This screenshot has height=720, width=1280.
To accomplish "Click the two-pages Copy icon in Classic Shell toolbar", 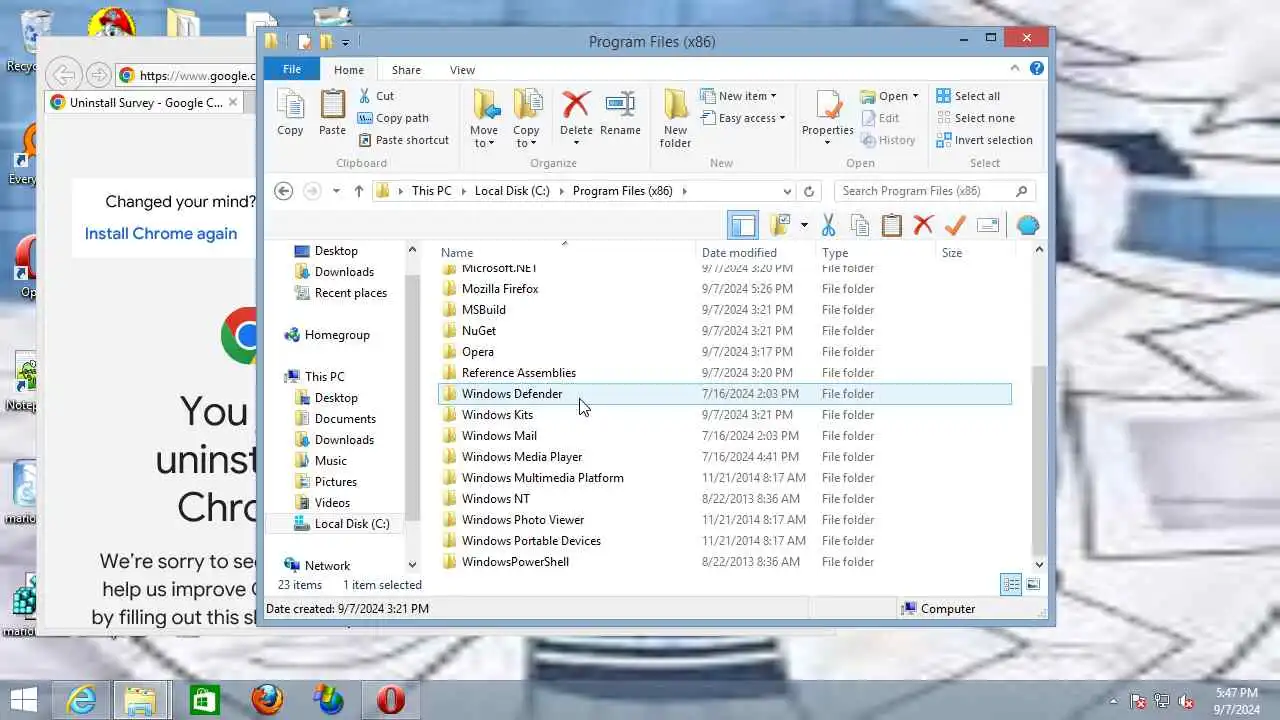I will click(860, 225).
